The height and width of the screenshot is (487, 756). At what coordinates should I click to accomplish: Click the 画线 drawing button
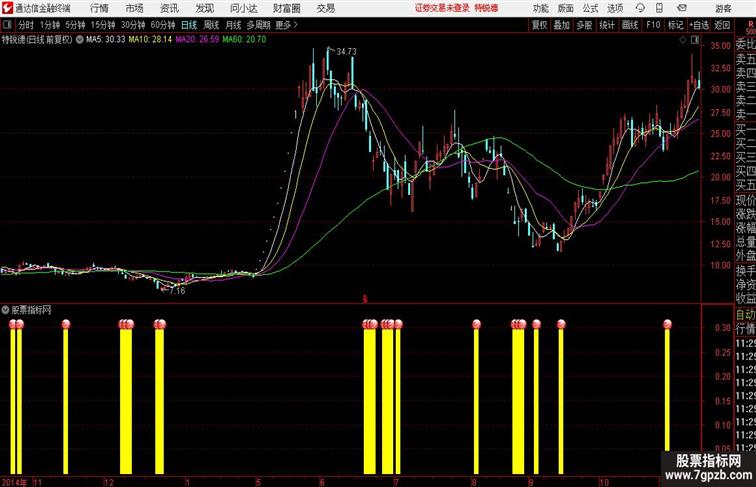click(630, 25)
